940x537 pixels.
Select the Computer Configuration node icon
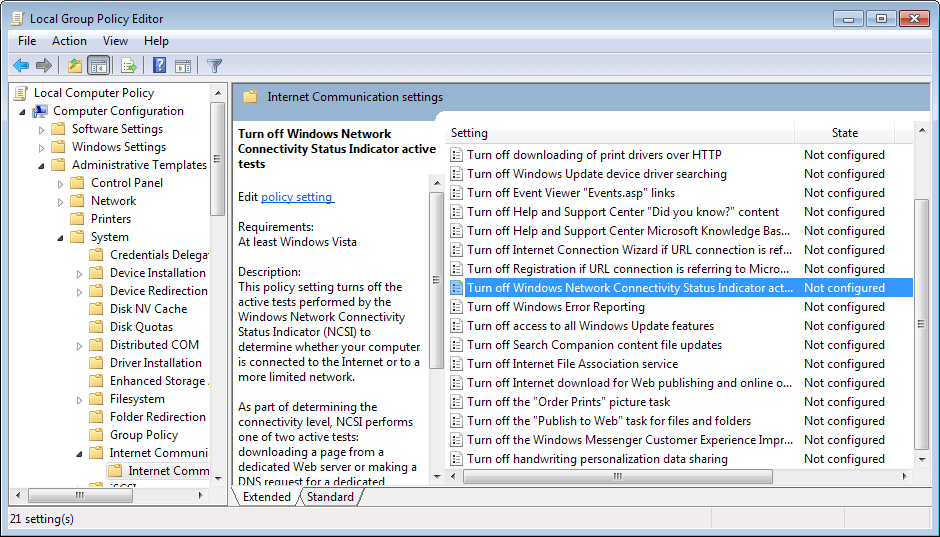pos(40,111)
